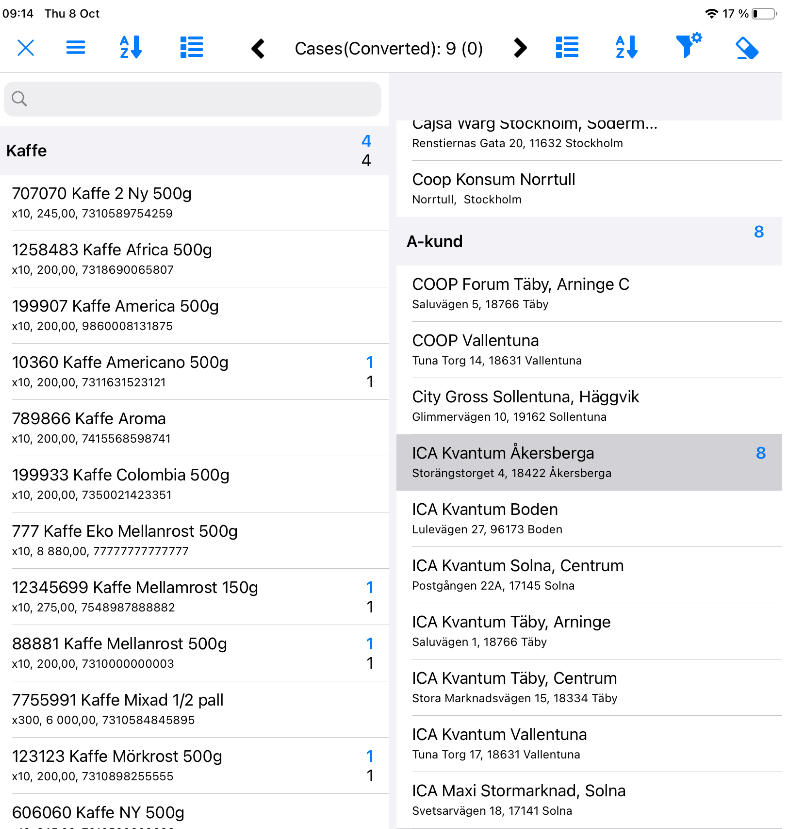Open customer ICA Kvantum Boden

589,519
